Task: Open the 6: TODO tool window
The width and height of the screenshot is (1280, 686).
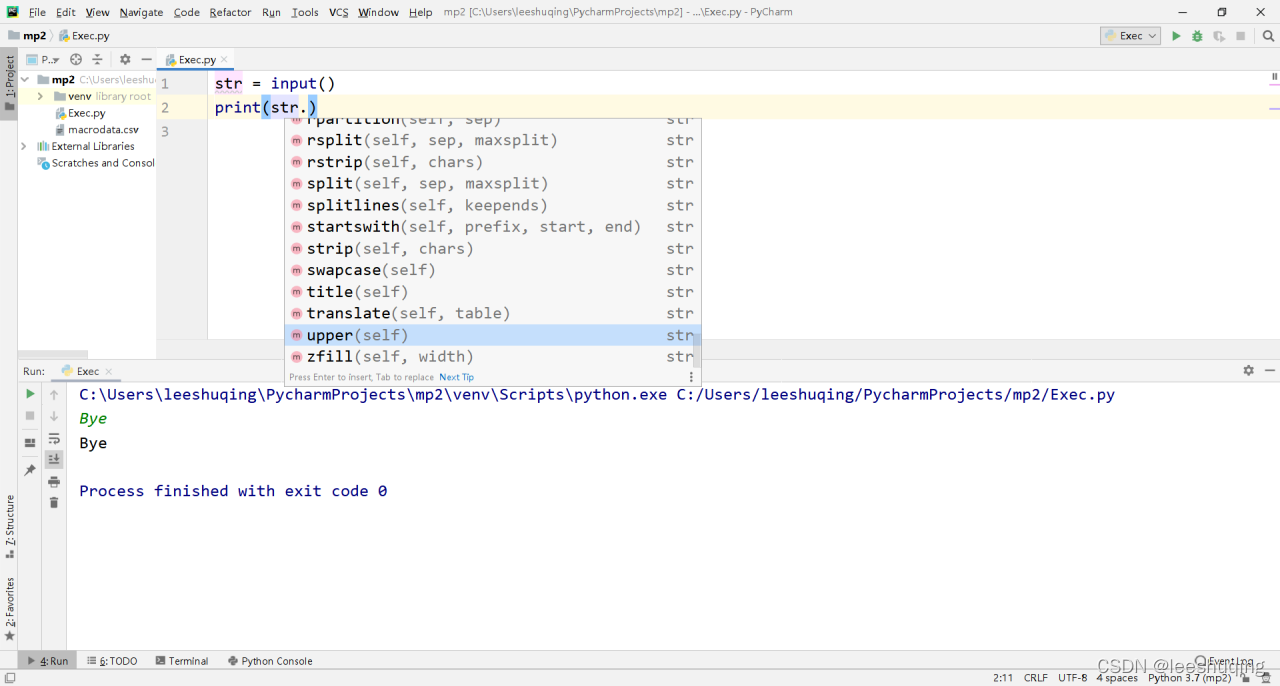Action: coord(112,661)
